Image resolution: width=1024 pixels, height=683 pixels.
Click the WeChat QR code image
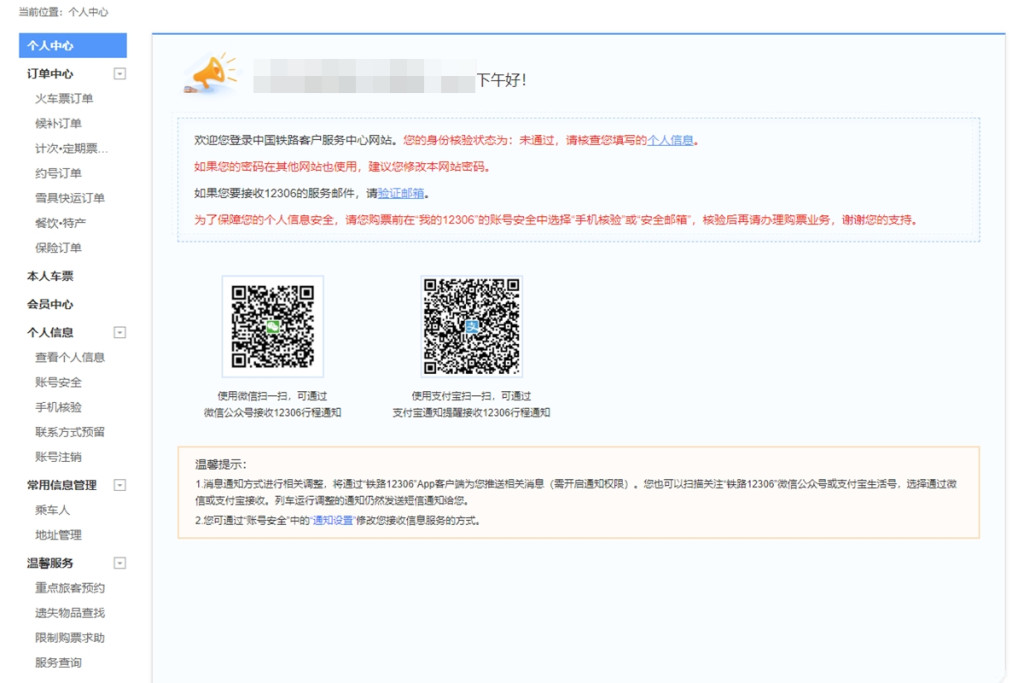[272, 326]
